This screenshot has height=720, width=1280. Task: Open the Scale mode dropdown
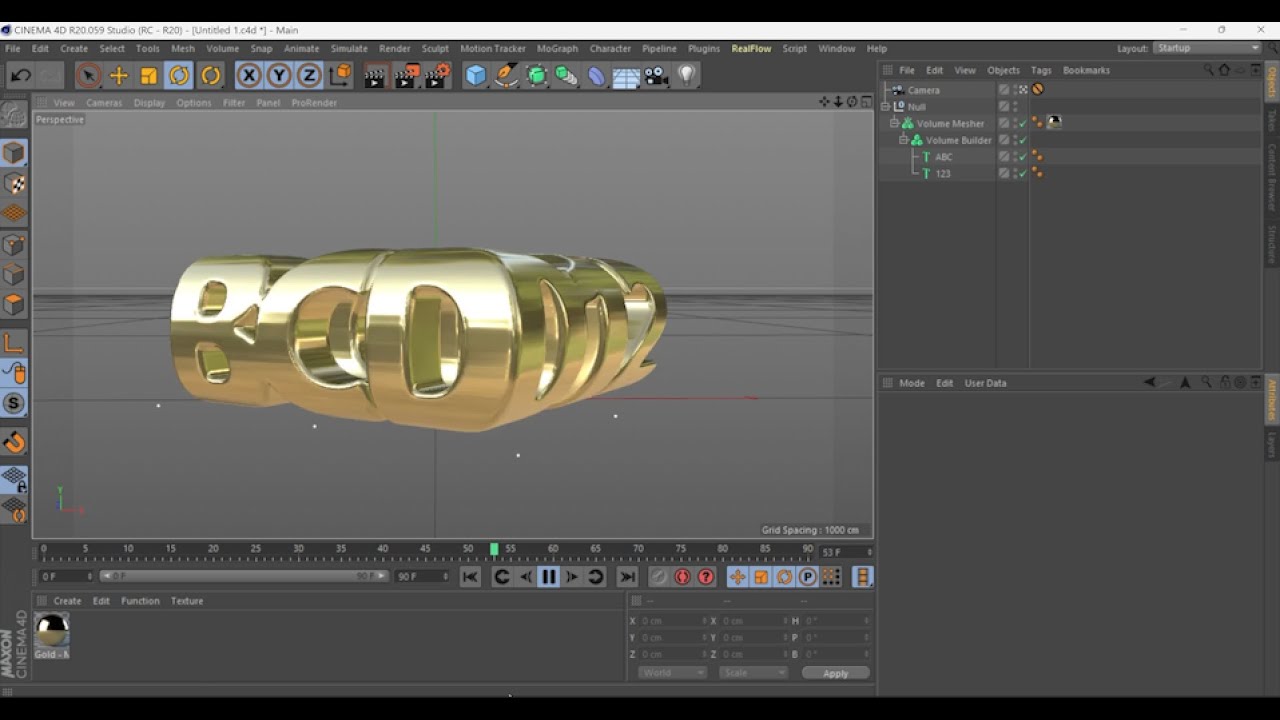[x=752, y=673]
